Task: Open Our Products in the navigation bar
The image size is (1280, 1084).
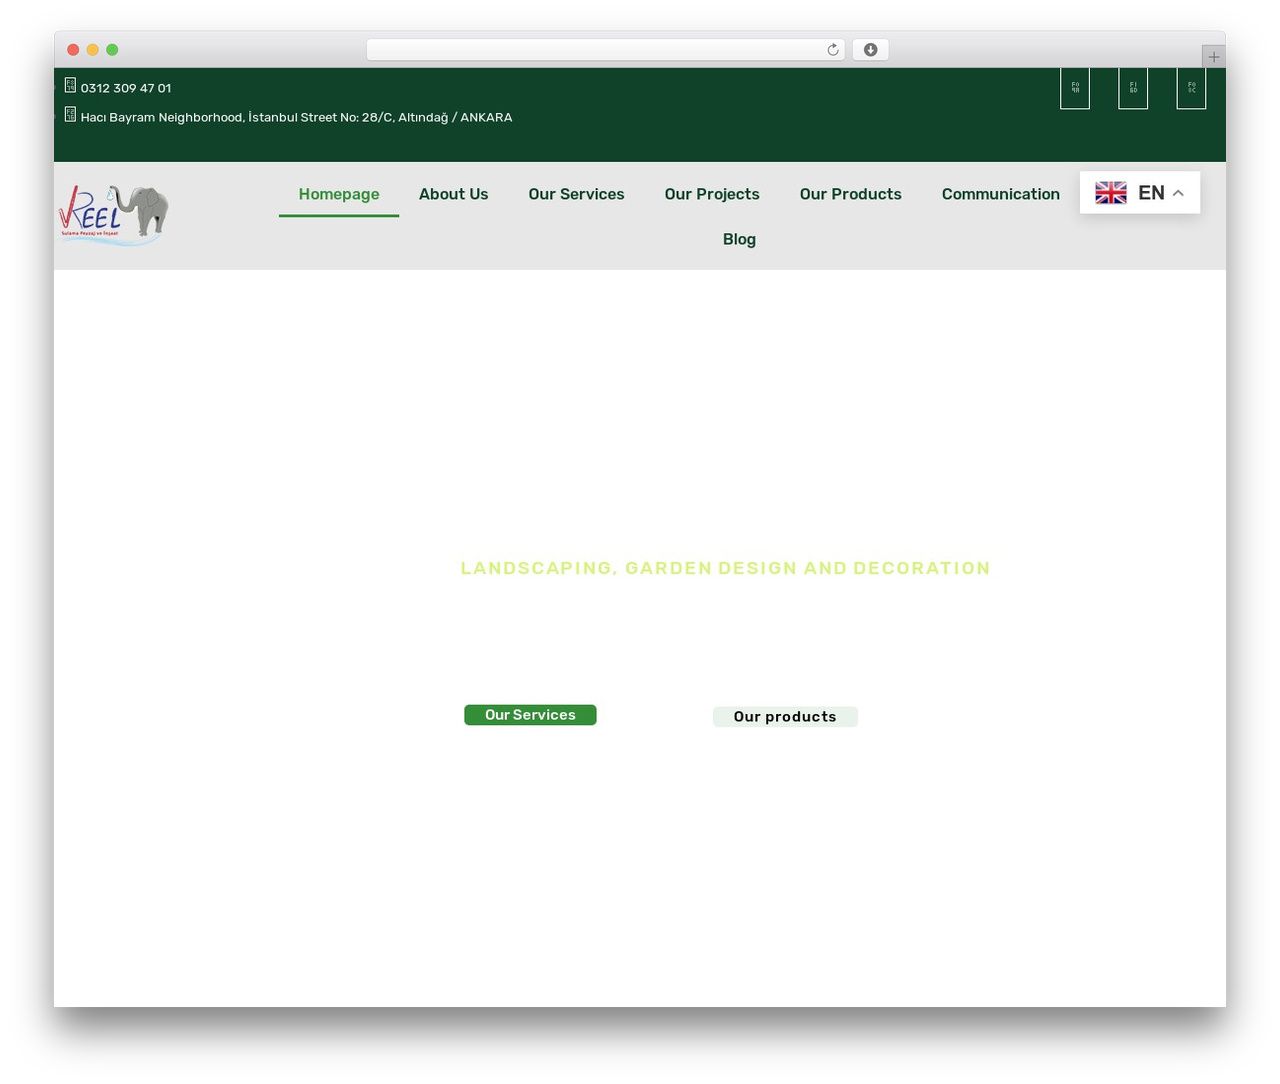Action: point(851,194)
